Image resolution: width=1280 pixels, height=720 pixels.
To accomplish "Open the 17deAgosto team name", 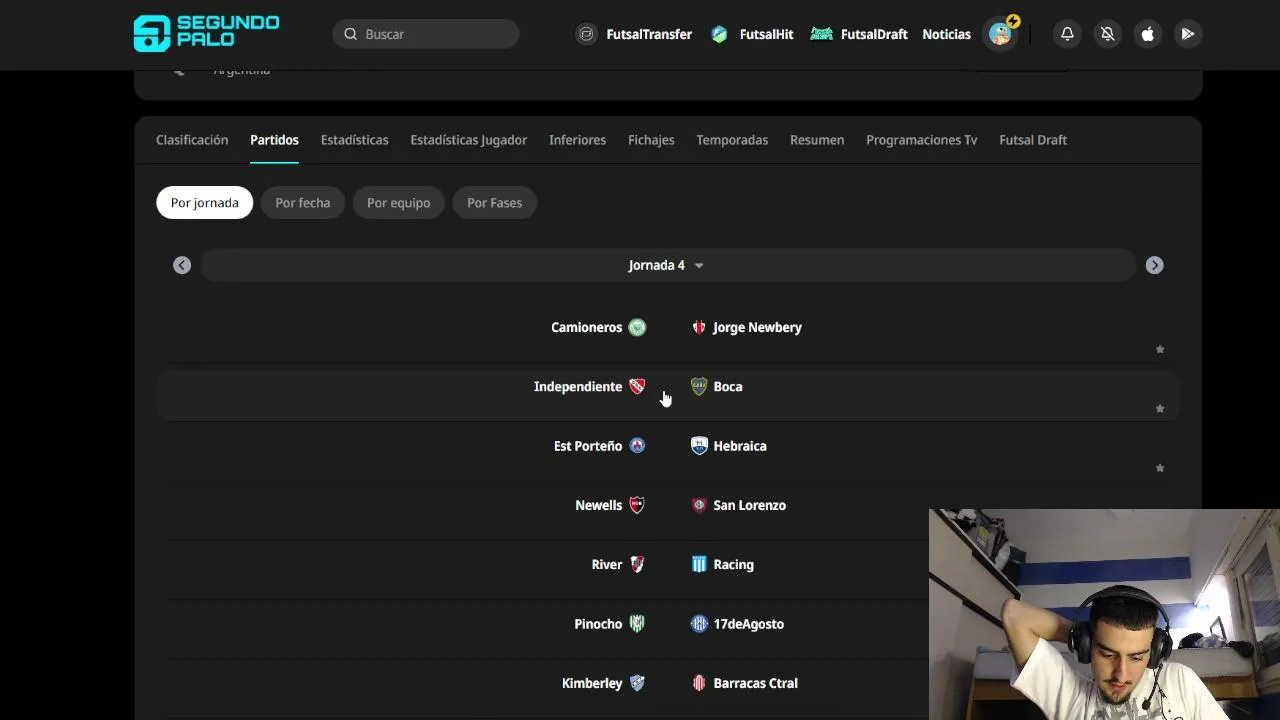I will [x=748, y=624].
